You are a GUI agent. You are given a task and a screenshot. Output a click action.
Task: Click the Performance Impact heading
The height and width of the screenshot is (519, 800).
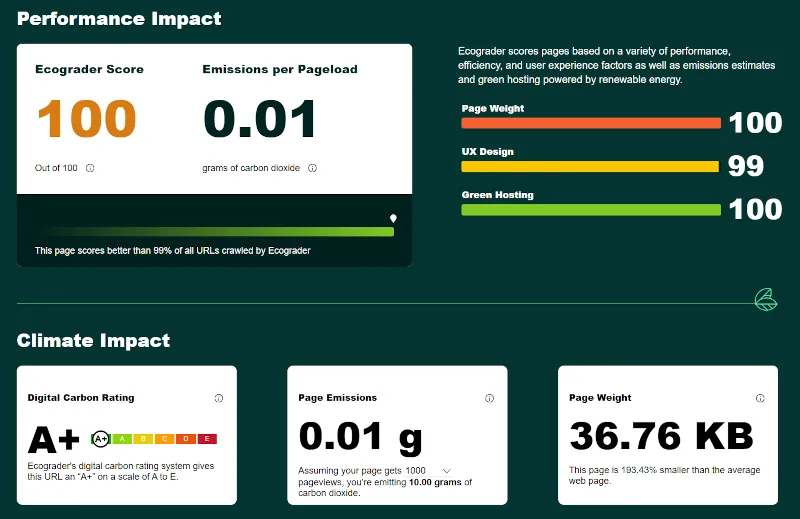tap(119, 19)
